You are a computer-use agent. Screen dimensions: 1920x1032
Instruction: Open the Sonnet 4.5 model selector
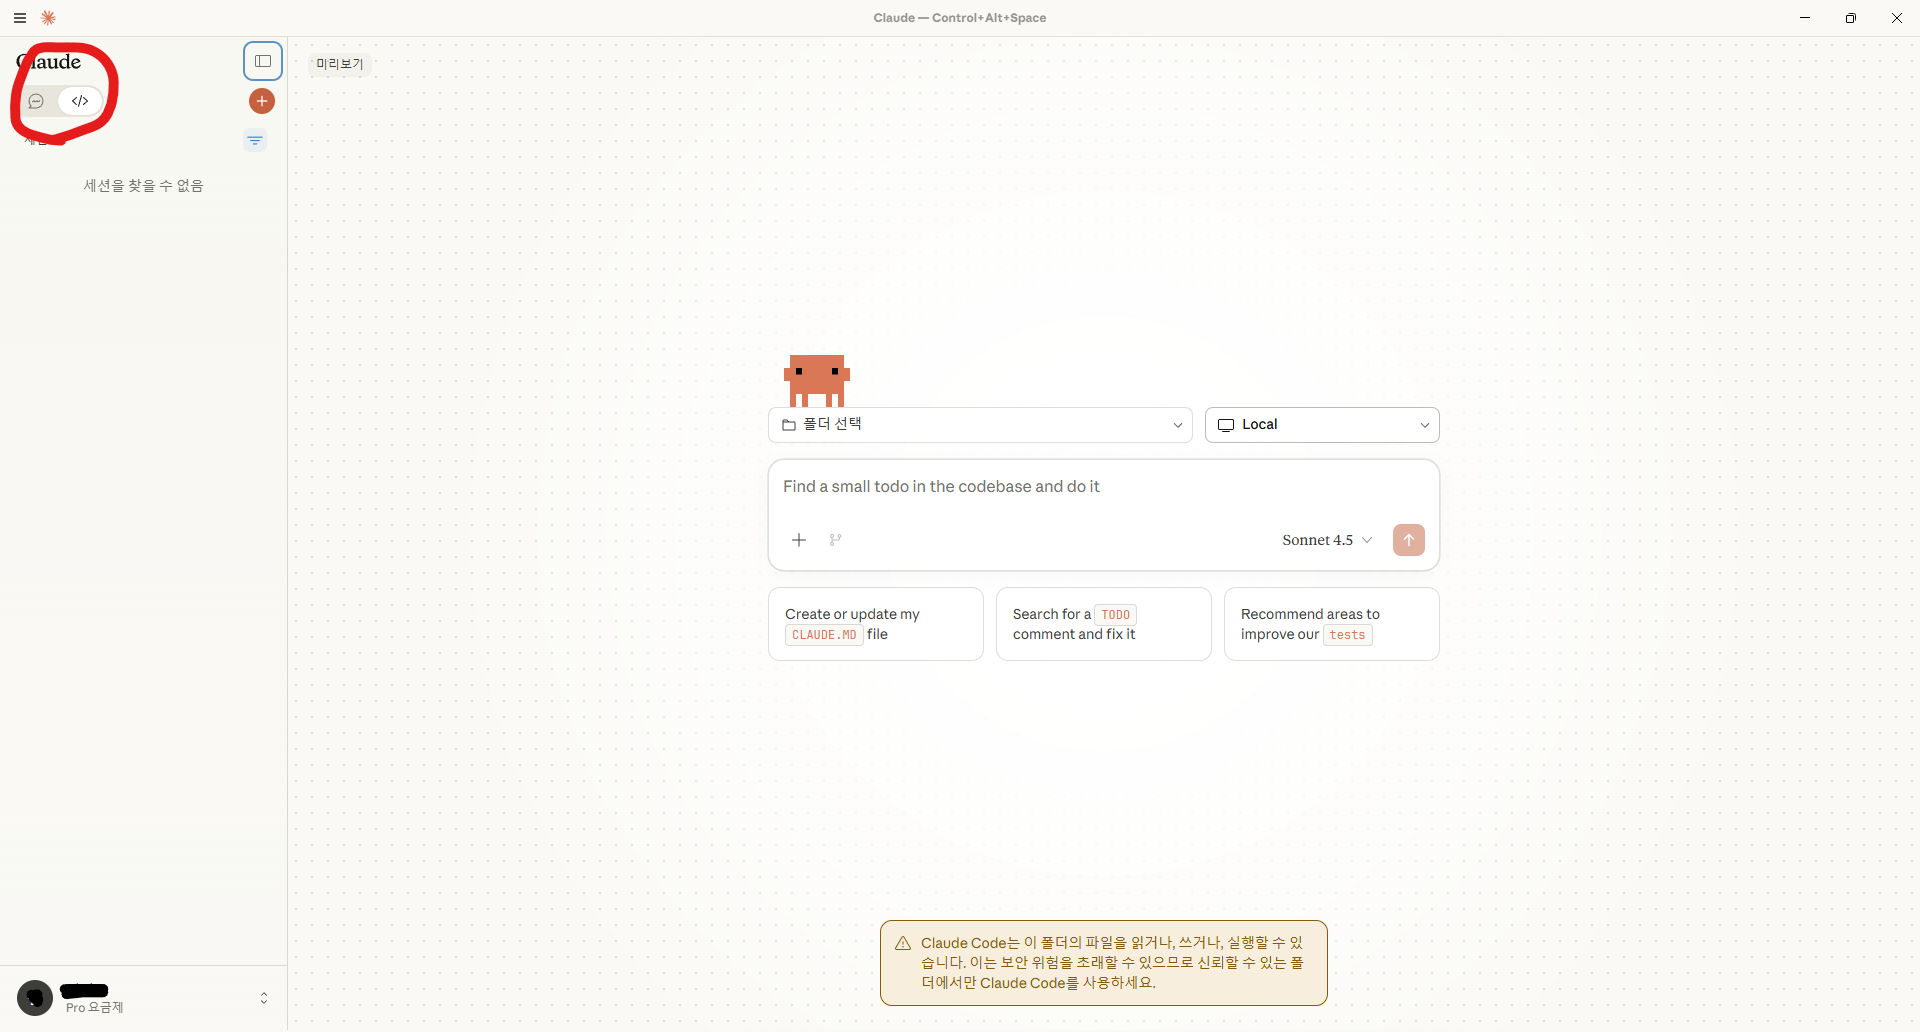[1327, 540]
